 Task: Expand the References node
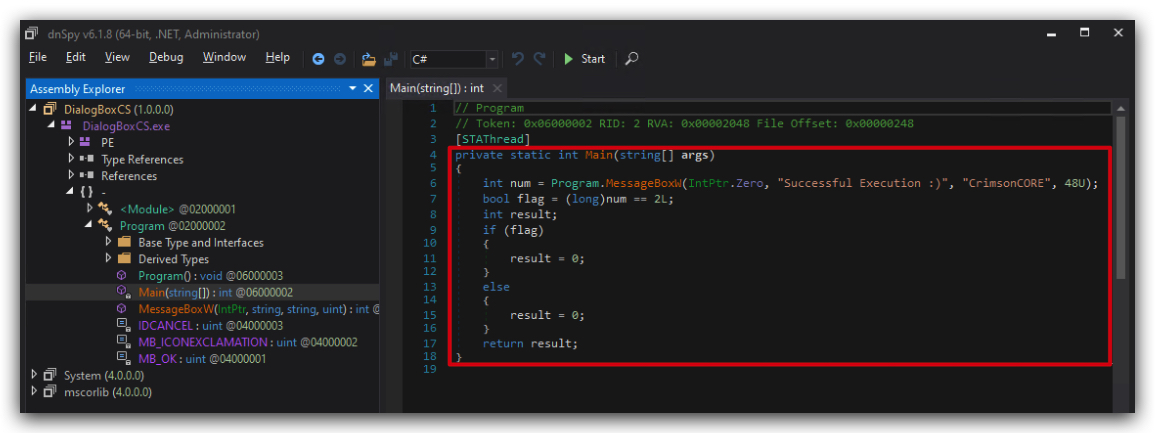[71, 176]
